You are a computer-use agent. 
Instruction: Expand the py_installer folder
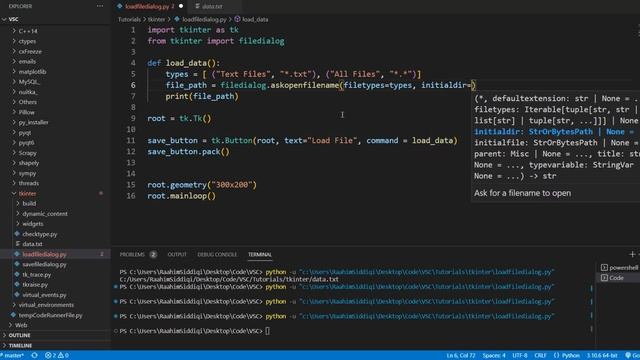tap(33, 122)
